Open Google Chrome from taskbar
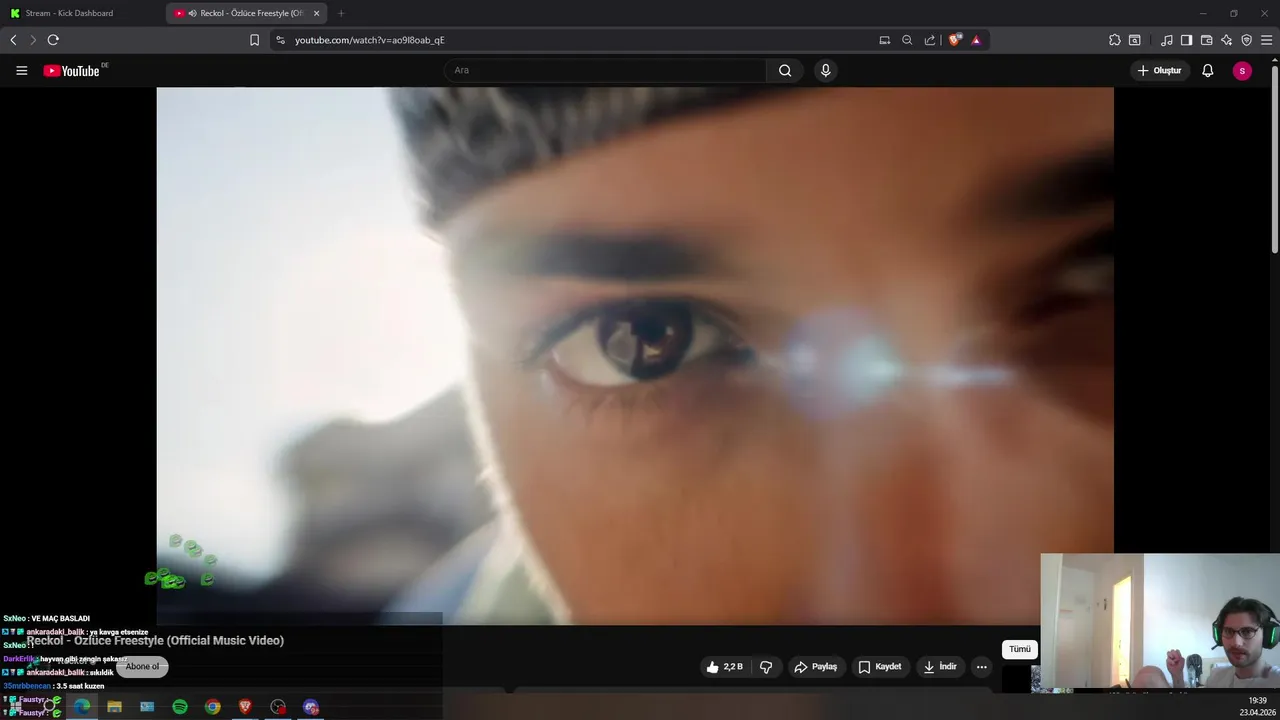The width and height of the screenshot is (1280, 720). [213, 707]
